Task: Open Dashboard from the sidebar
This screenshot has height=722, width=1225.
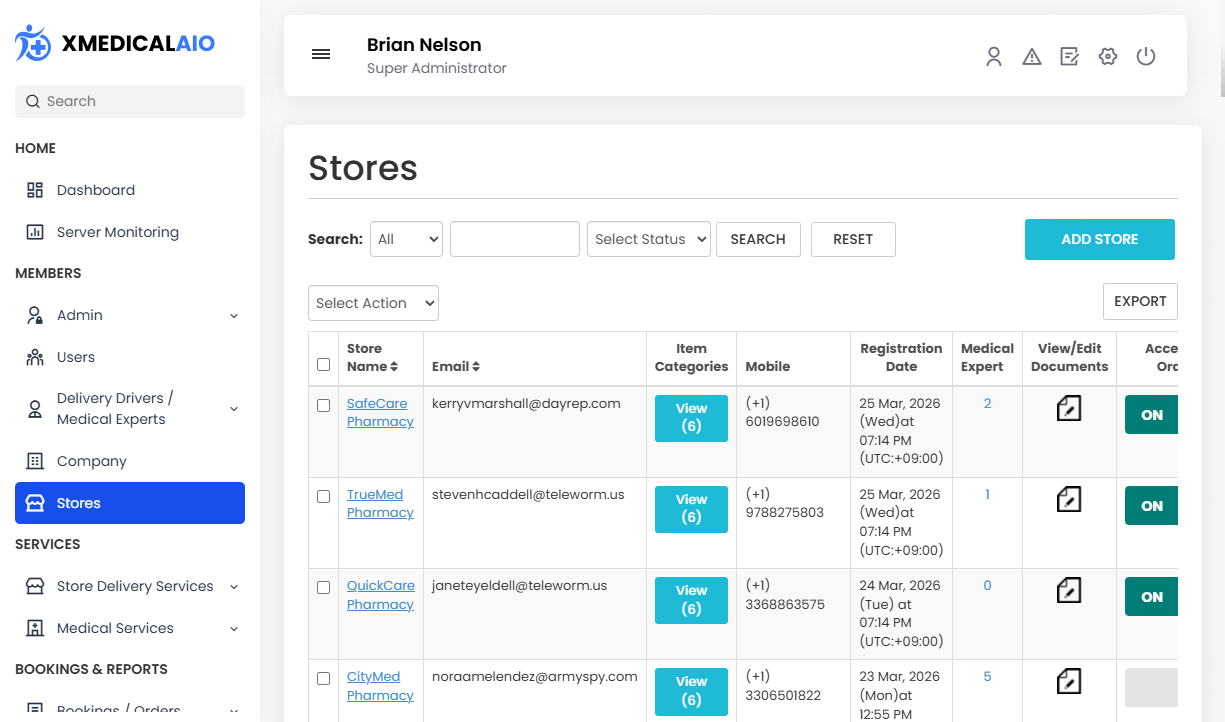Action: pyautogui.click(x=95, y=190)
